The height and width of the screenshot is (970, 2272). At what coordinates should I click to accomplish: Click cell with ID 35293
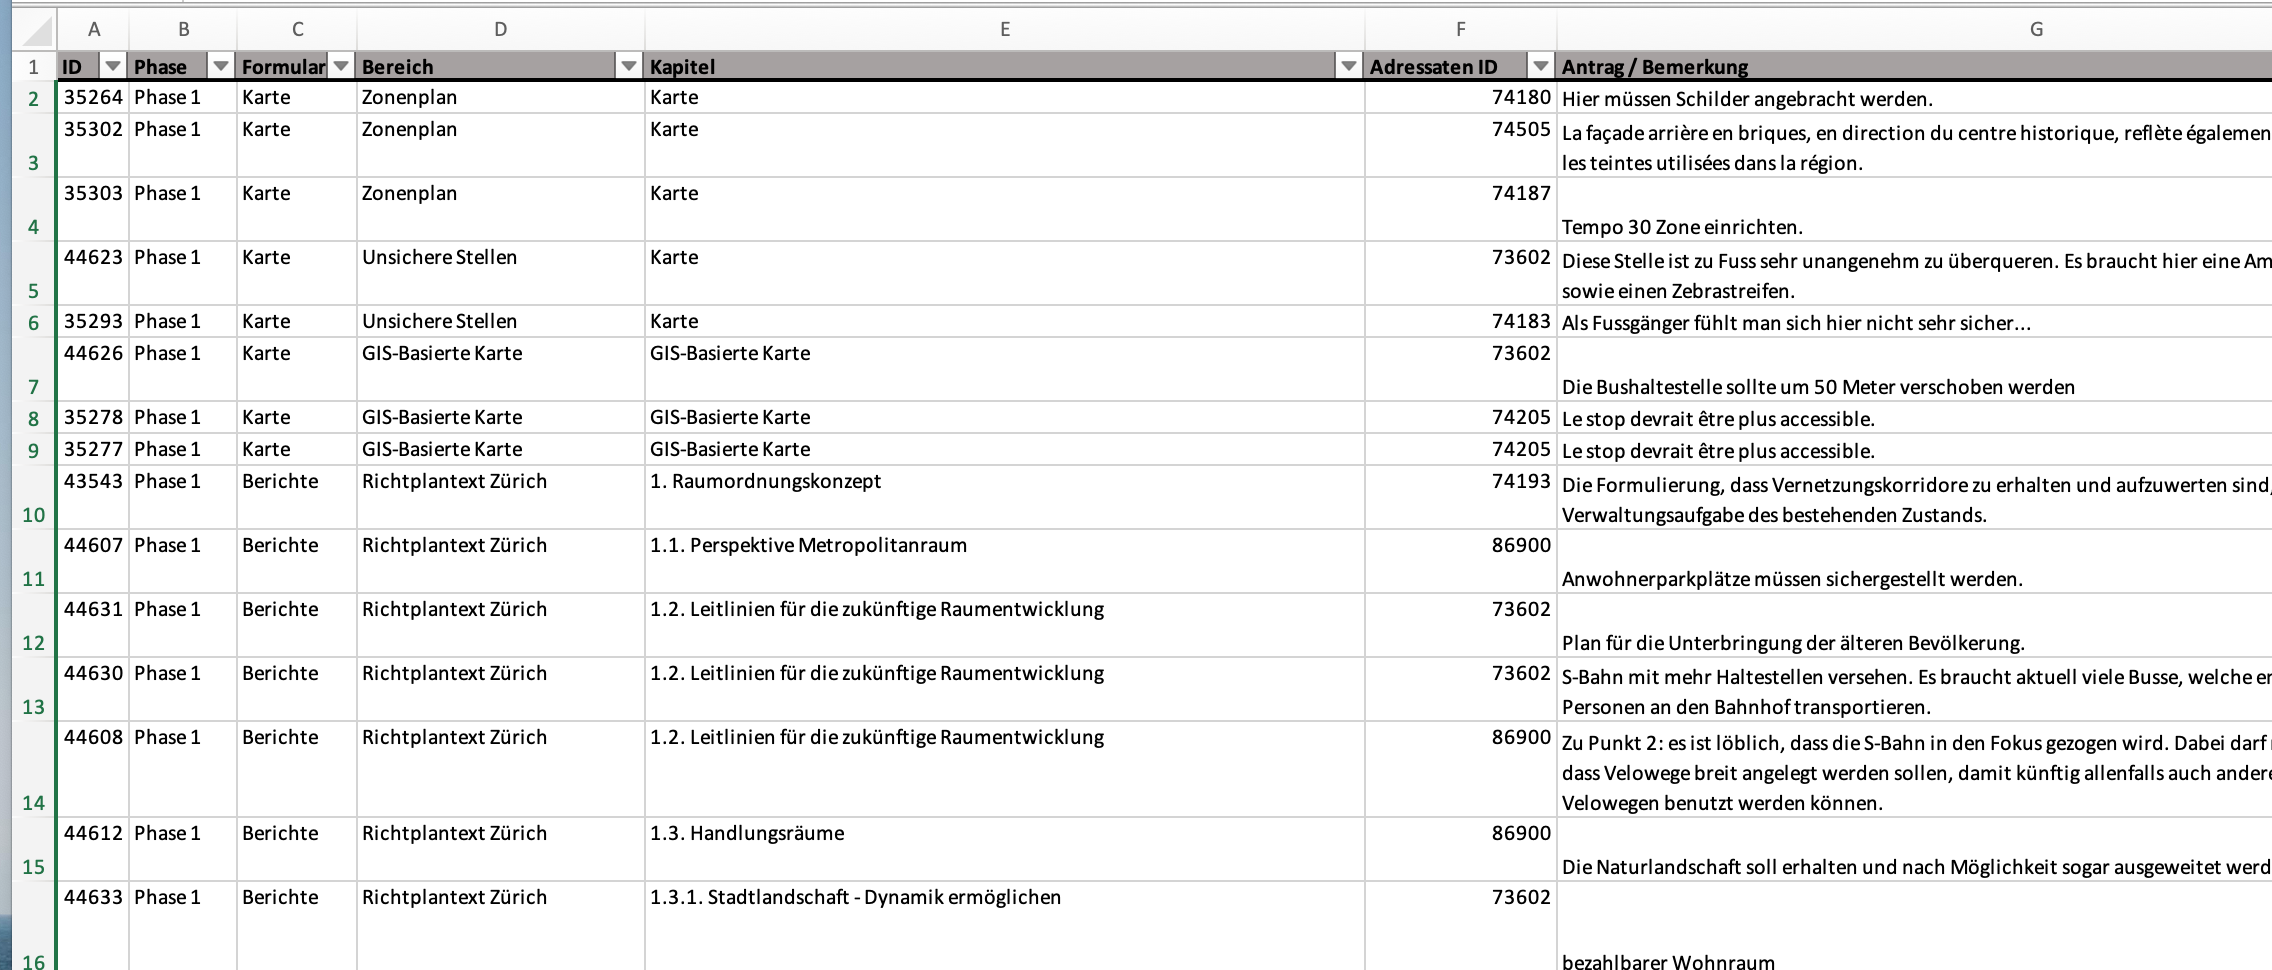pyautogui.click(x=94, y=322)
